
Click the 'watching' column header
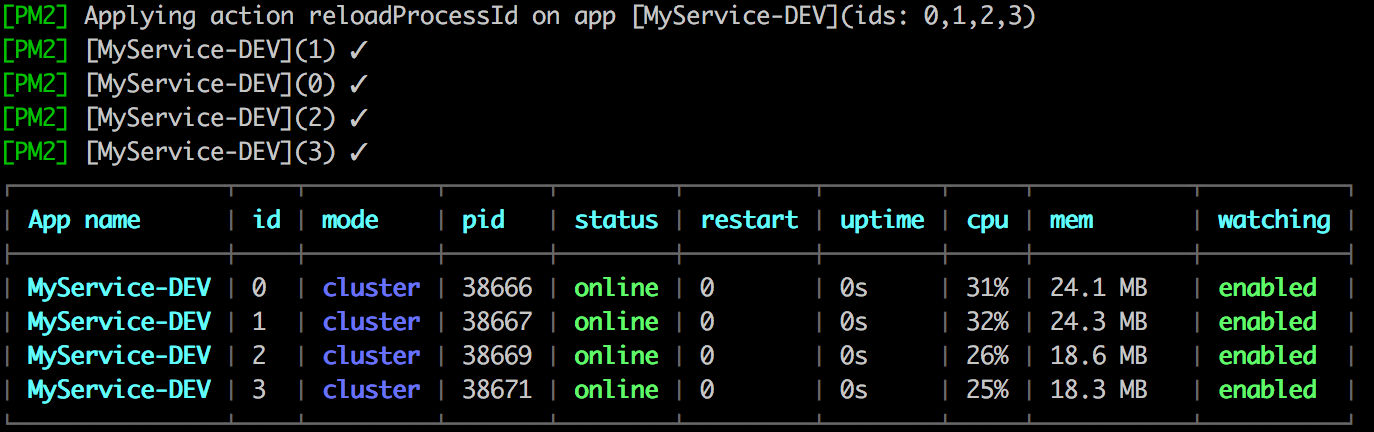(x=1274, y=222)
